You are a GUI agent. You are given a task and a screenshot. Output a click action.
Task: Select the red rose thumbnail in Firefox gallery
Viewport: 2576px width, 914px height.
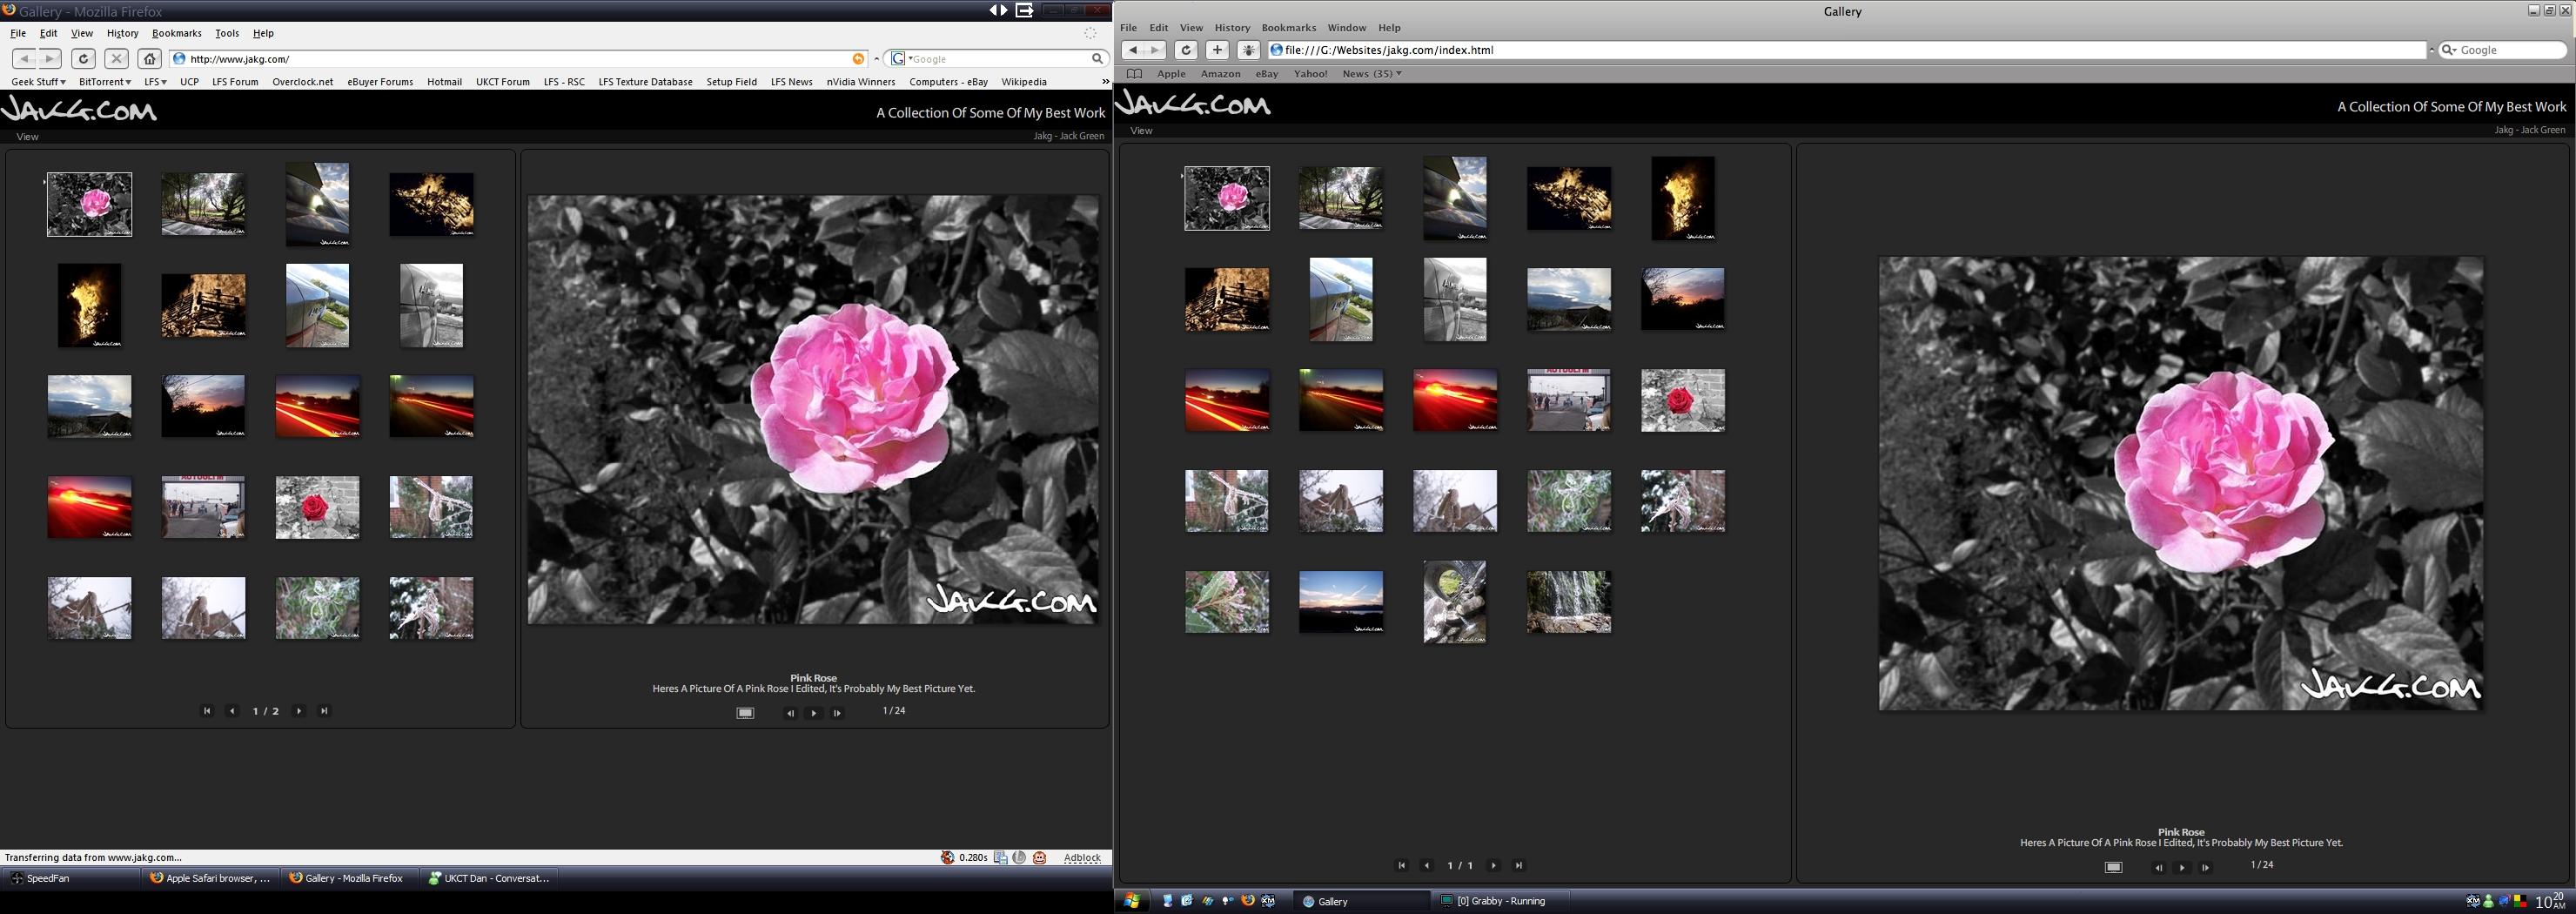pos(317,507)
